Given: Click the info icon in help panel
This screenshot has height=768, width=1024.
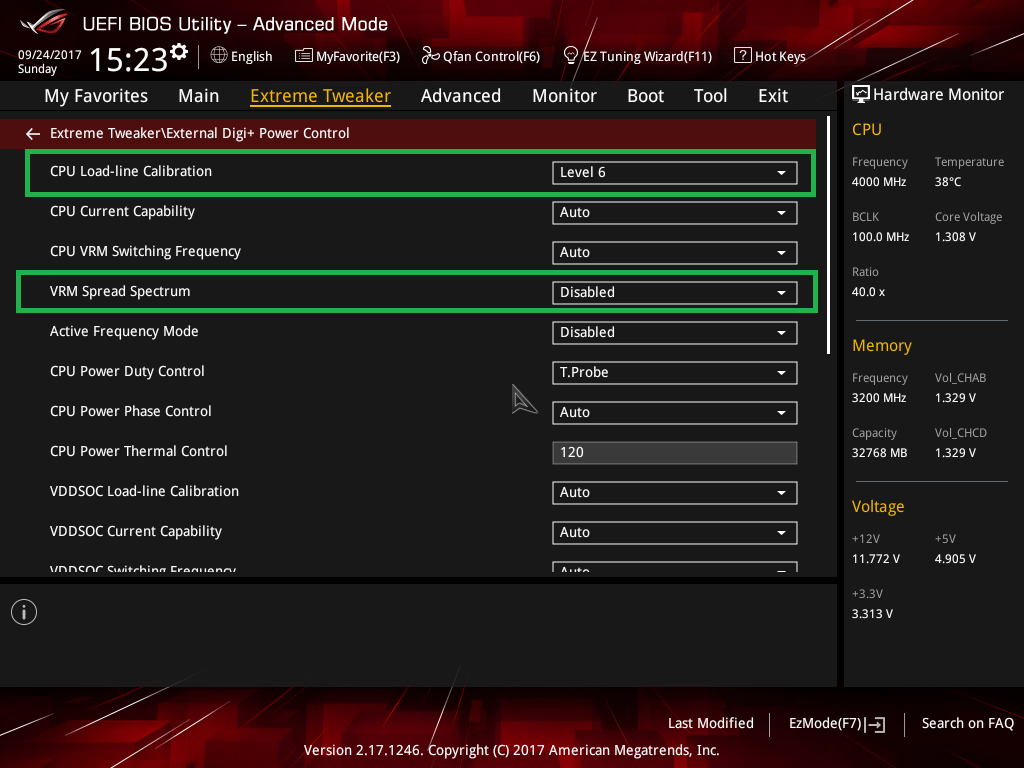Looking at the screenshot, I should (x=24, y=612).
